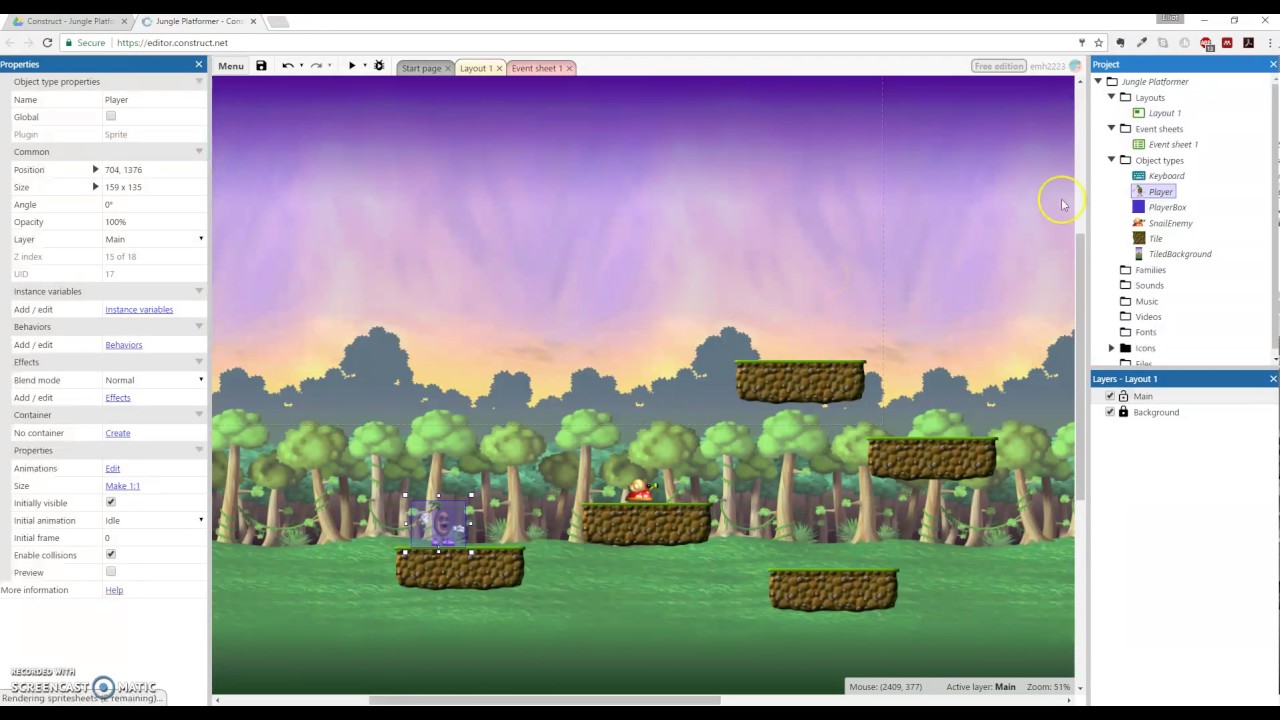The image size is (1280, 720).
Task: Activate the eyedropper color picker extension
Action: pos(1141,43)
